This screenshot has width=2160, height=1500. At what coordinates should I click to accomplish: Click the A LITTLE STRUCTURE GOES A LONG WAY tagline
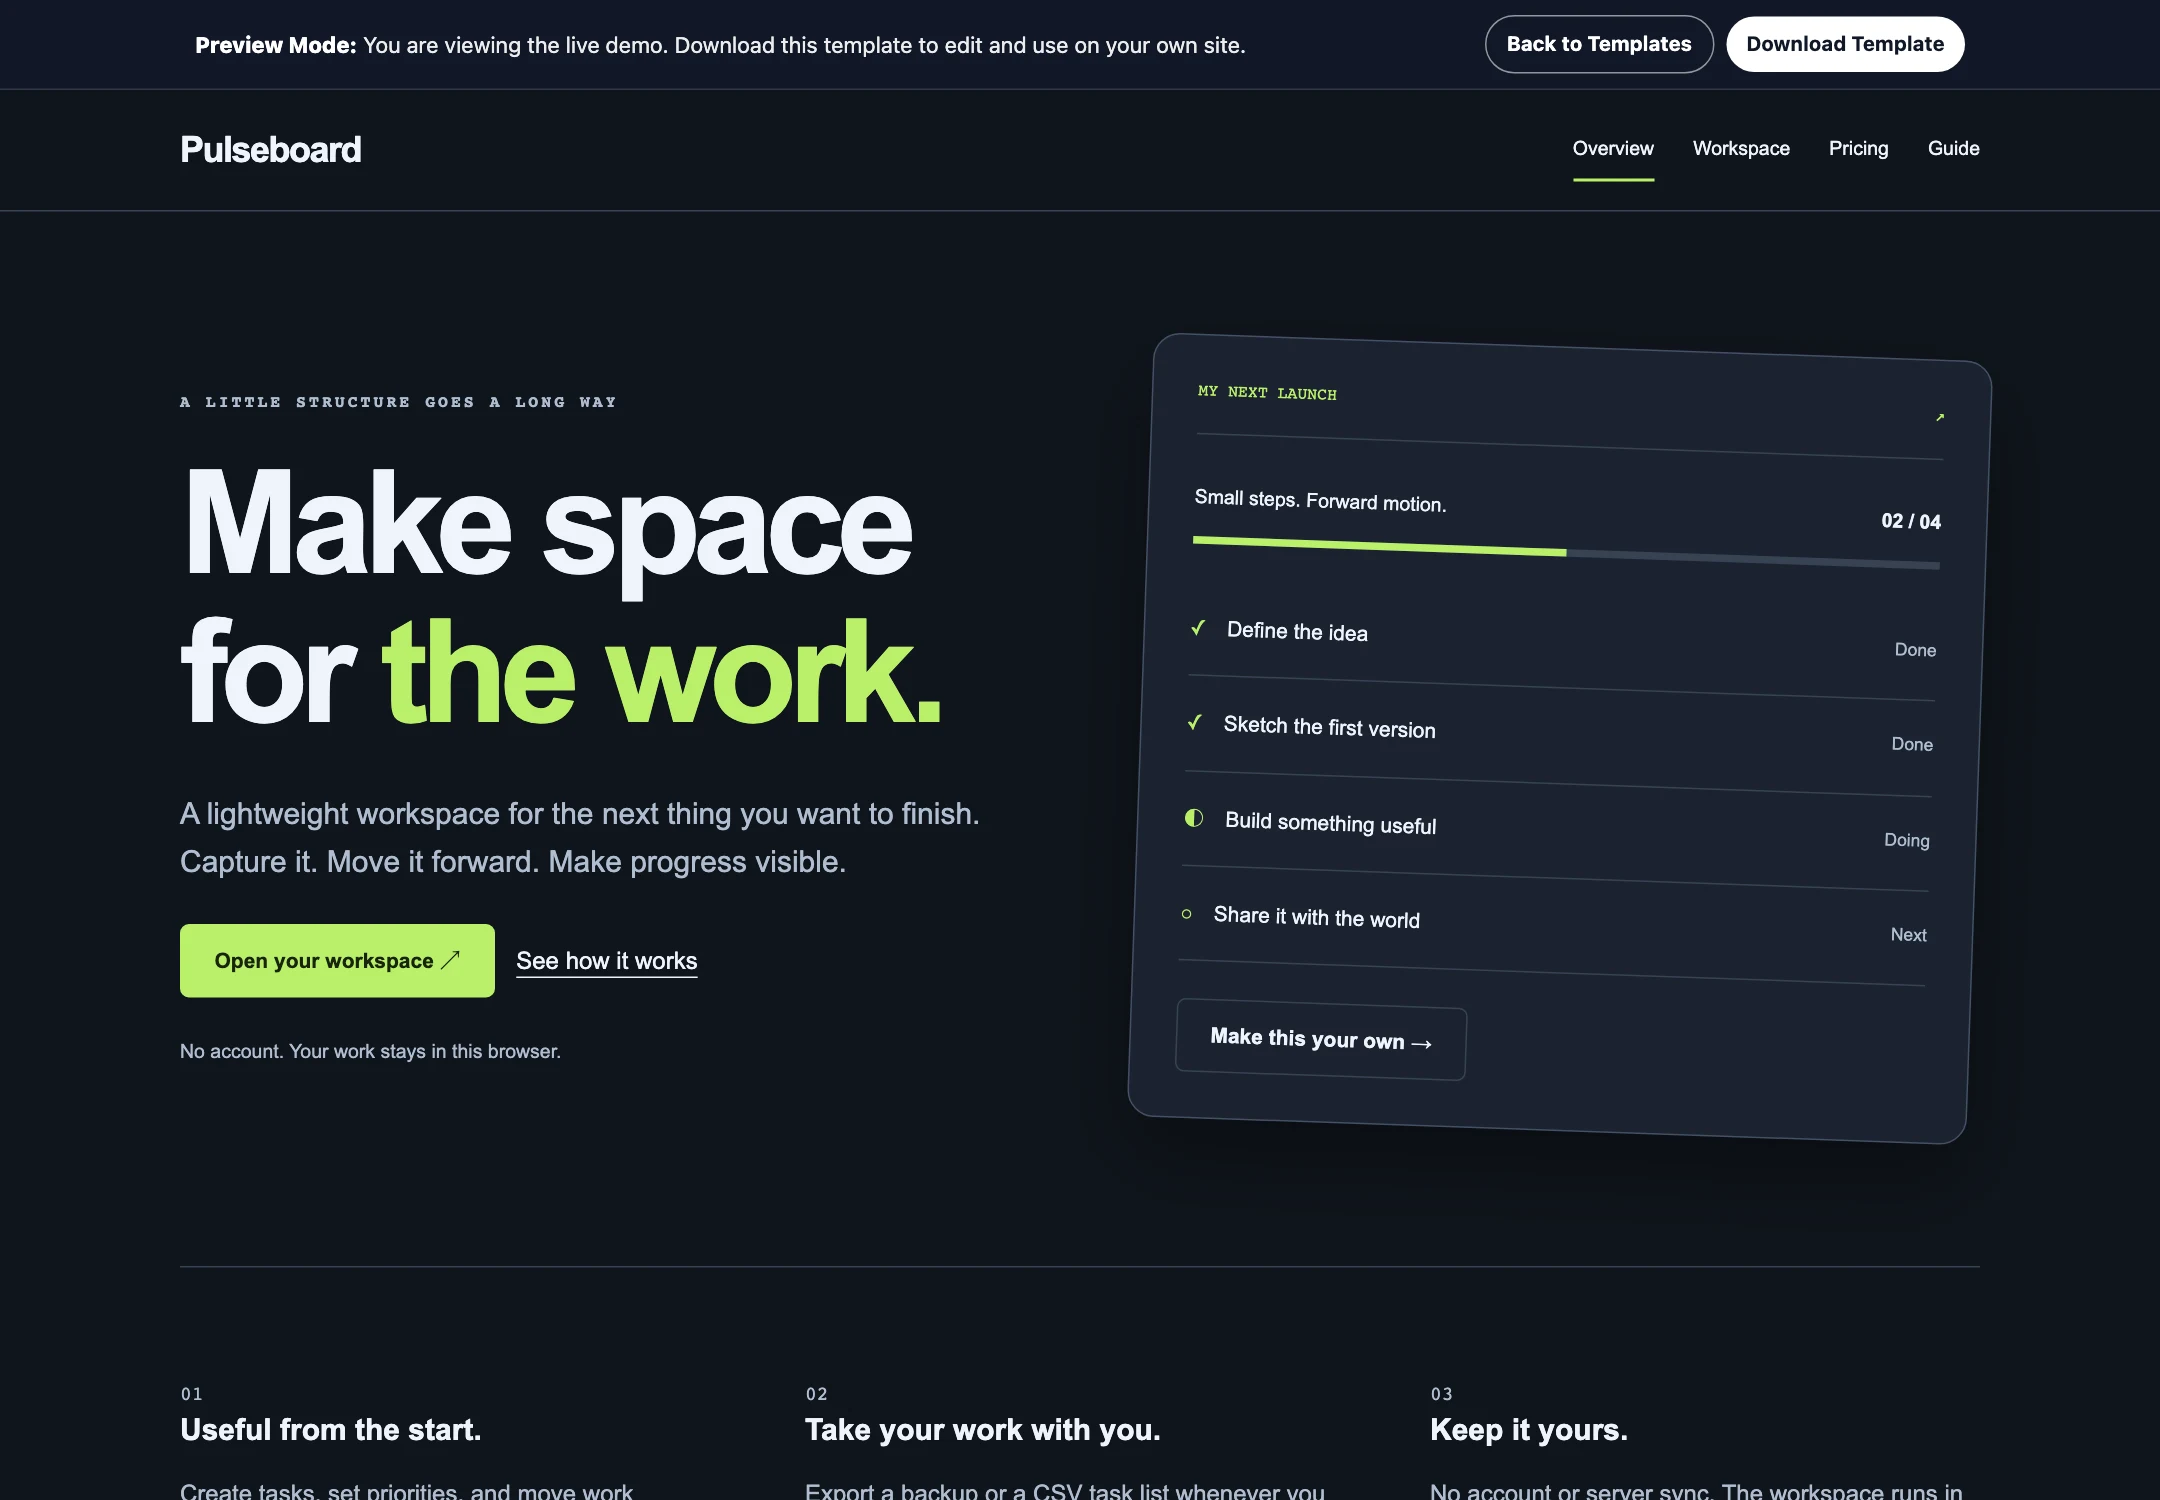pos(398,402)
